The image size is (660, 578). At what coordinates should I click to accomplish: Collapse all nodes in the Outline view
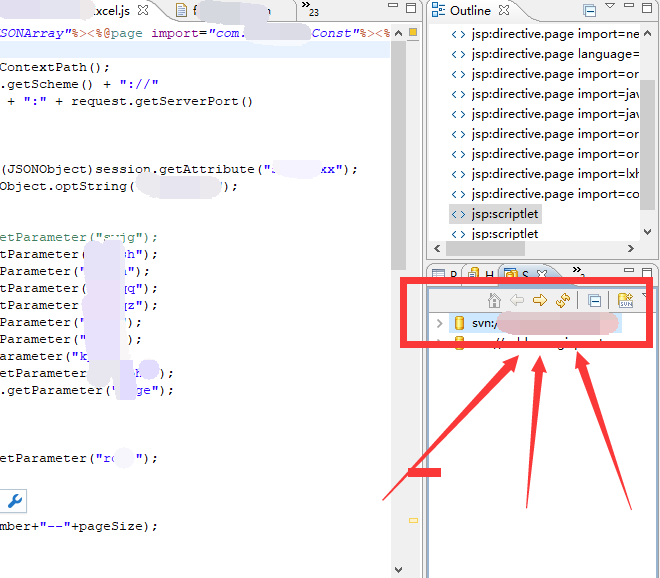[590, 10]
